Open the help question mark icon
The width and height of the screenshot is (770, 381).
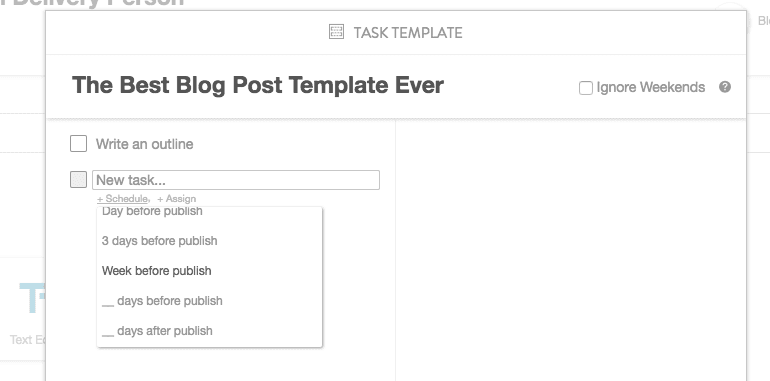(725, 87)
